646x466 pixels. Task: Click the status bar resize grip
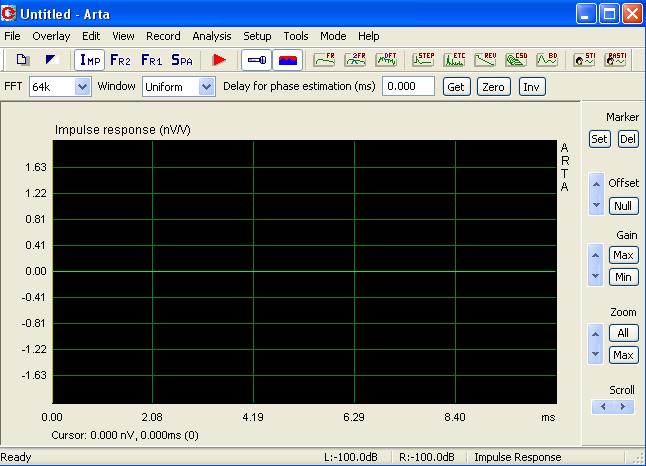(x=638, y=458)
